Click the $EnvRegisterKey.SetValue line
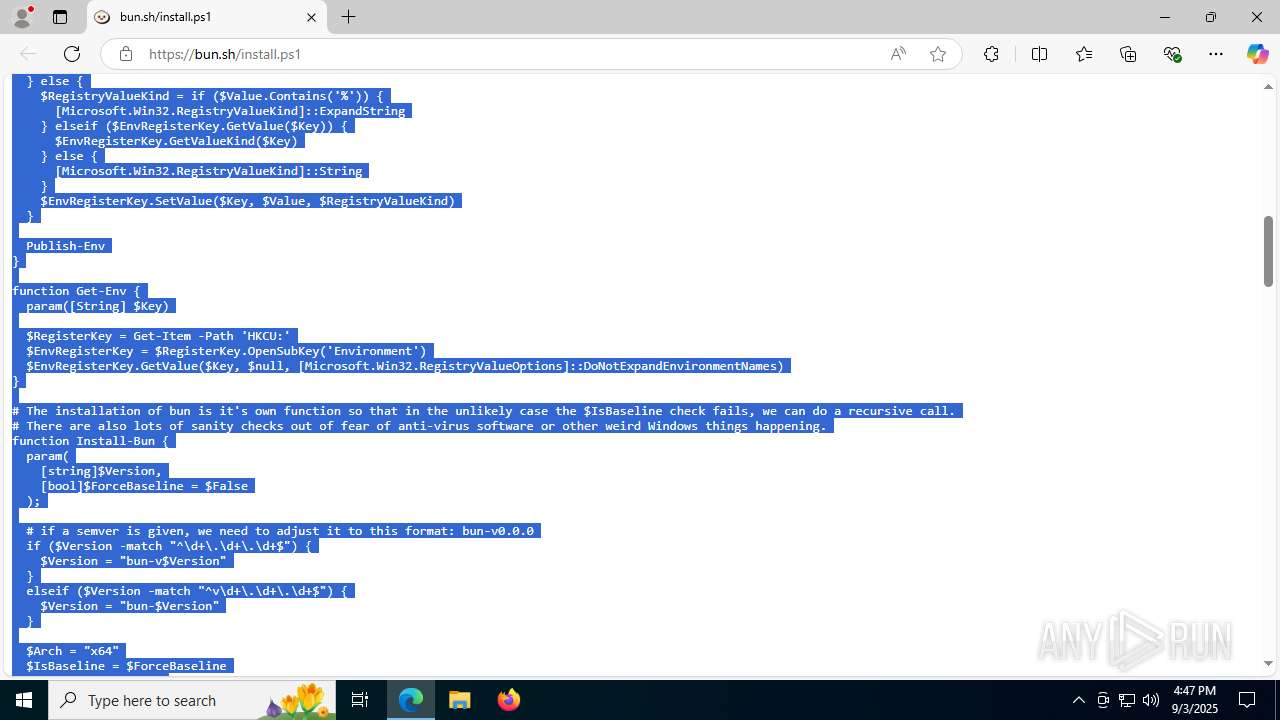The image size is (1280, 720). click(248, 201)
